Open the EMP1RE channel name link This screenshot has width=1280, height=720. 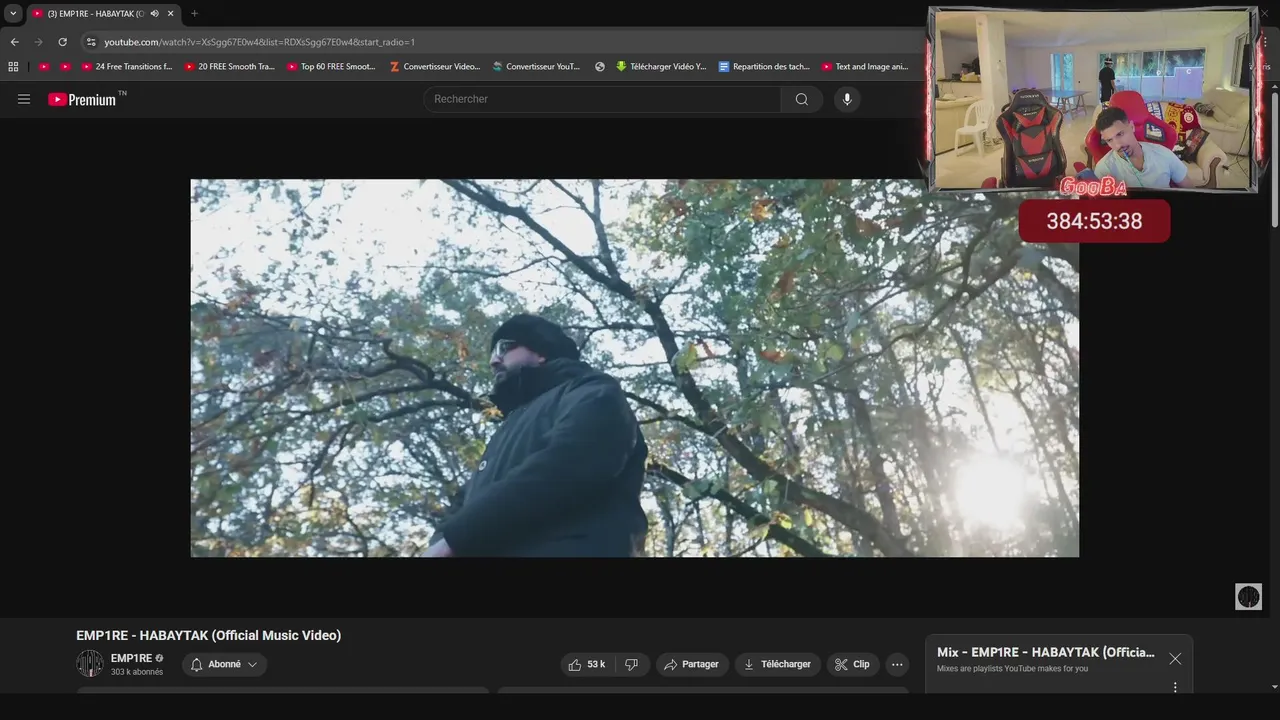[x=131, y=658]
